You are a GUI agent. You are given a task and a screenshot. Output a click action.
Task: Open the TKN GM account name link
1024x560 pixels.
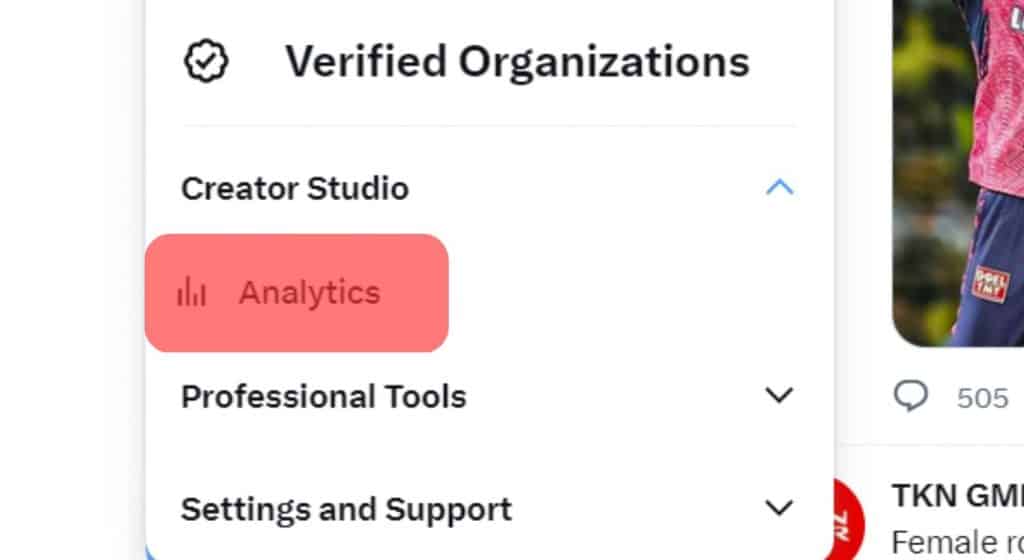[x=957, y=496]
